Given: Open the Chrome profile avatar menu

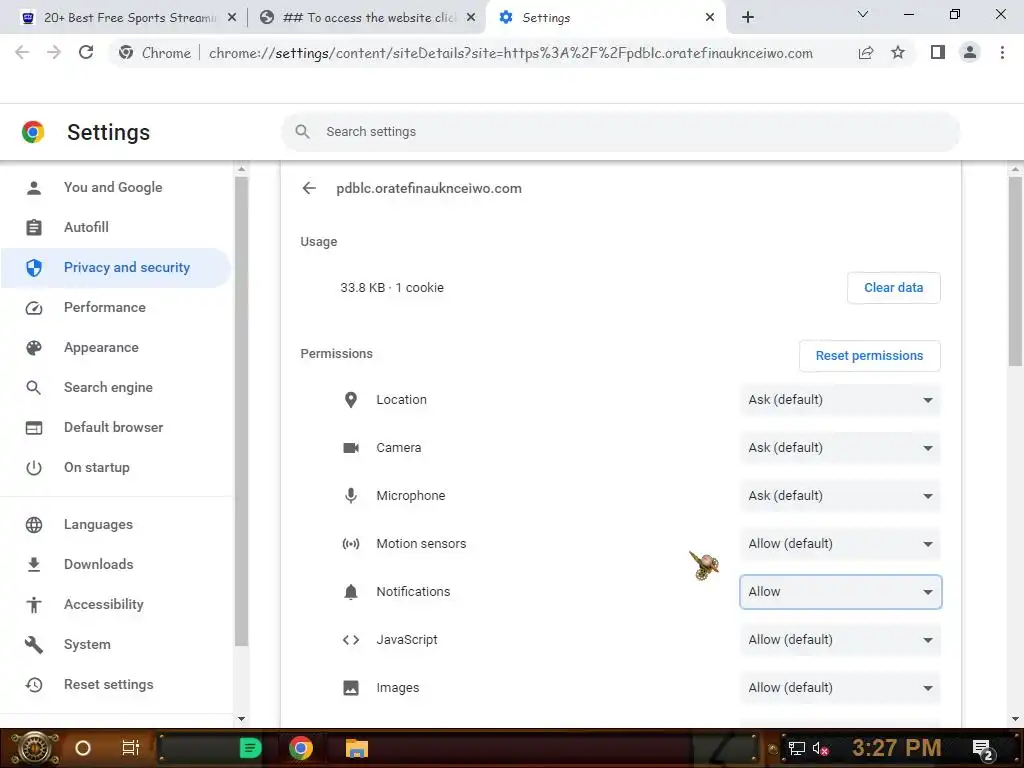Looking at the screenshot, I should point(970,52).
